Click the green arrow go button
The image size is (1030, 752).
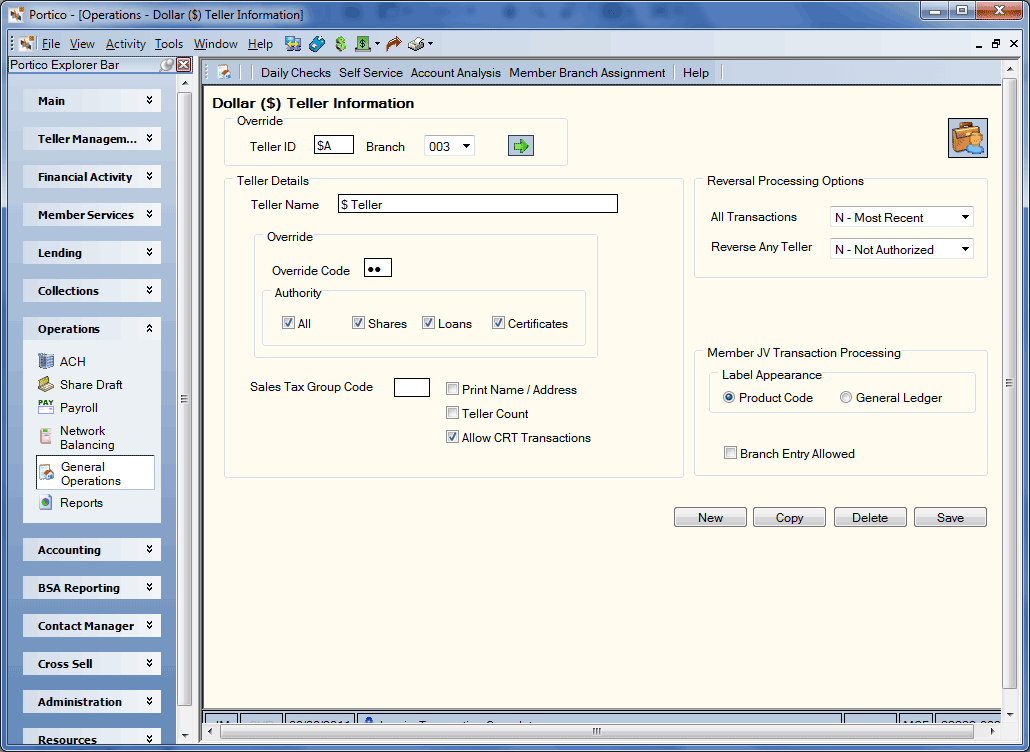pyautogui.click(x=520, y=146)
